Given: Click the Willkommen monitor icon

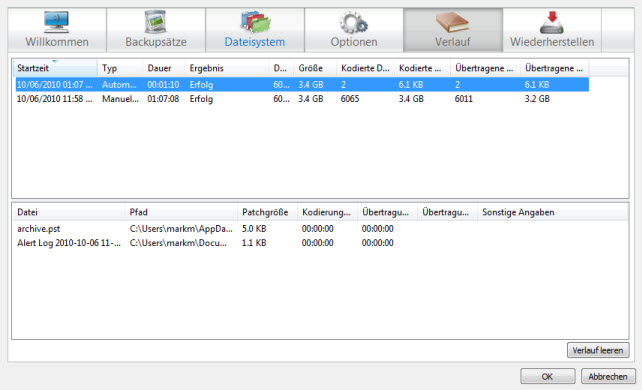Looking at the screenshot, I should [57, 22].
